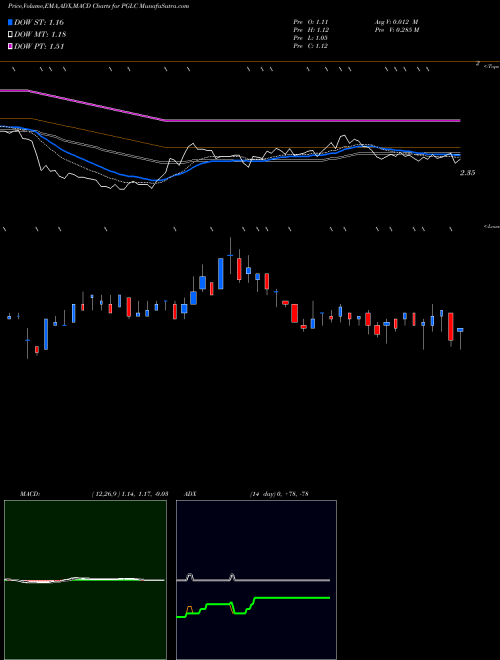Click the white DOW MT legend swatch

10,35
